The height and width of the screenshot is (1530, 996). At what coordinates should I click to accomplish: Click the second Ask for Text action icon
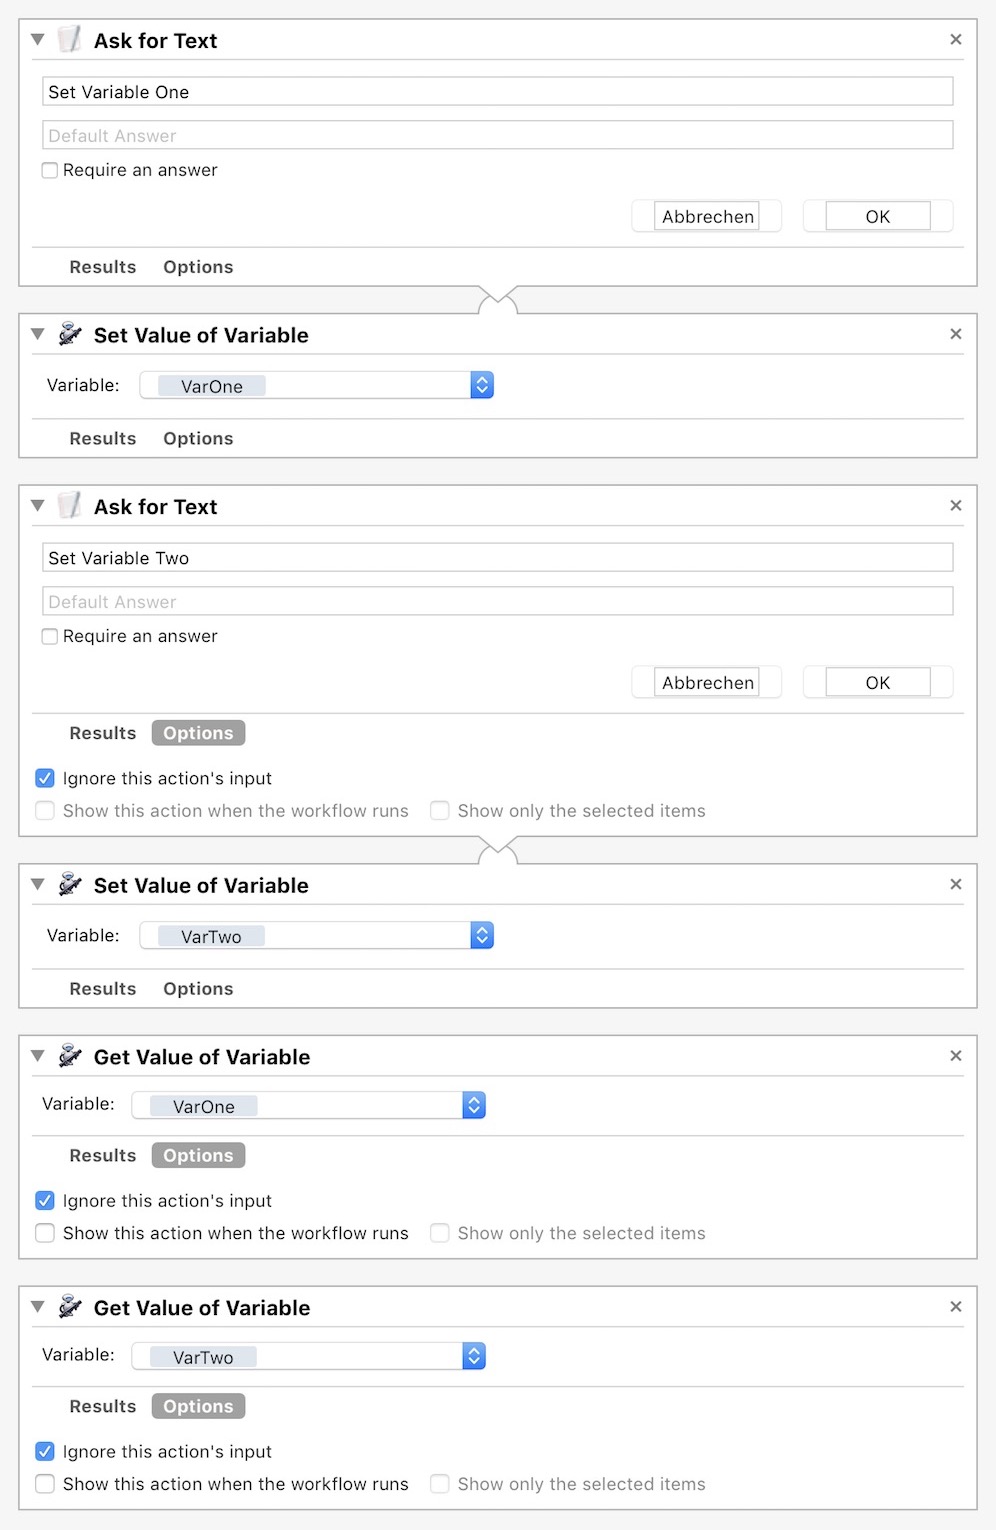pos(69,506)
